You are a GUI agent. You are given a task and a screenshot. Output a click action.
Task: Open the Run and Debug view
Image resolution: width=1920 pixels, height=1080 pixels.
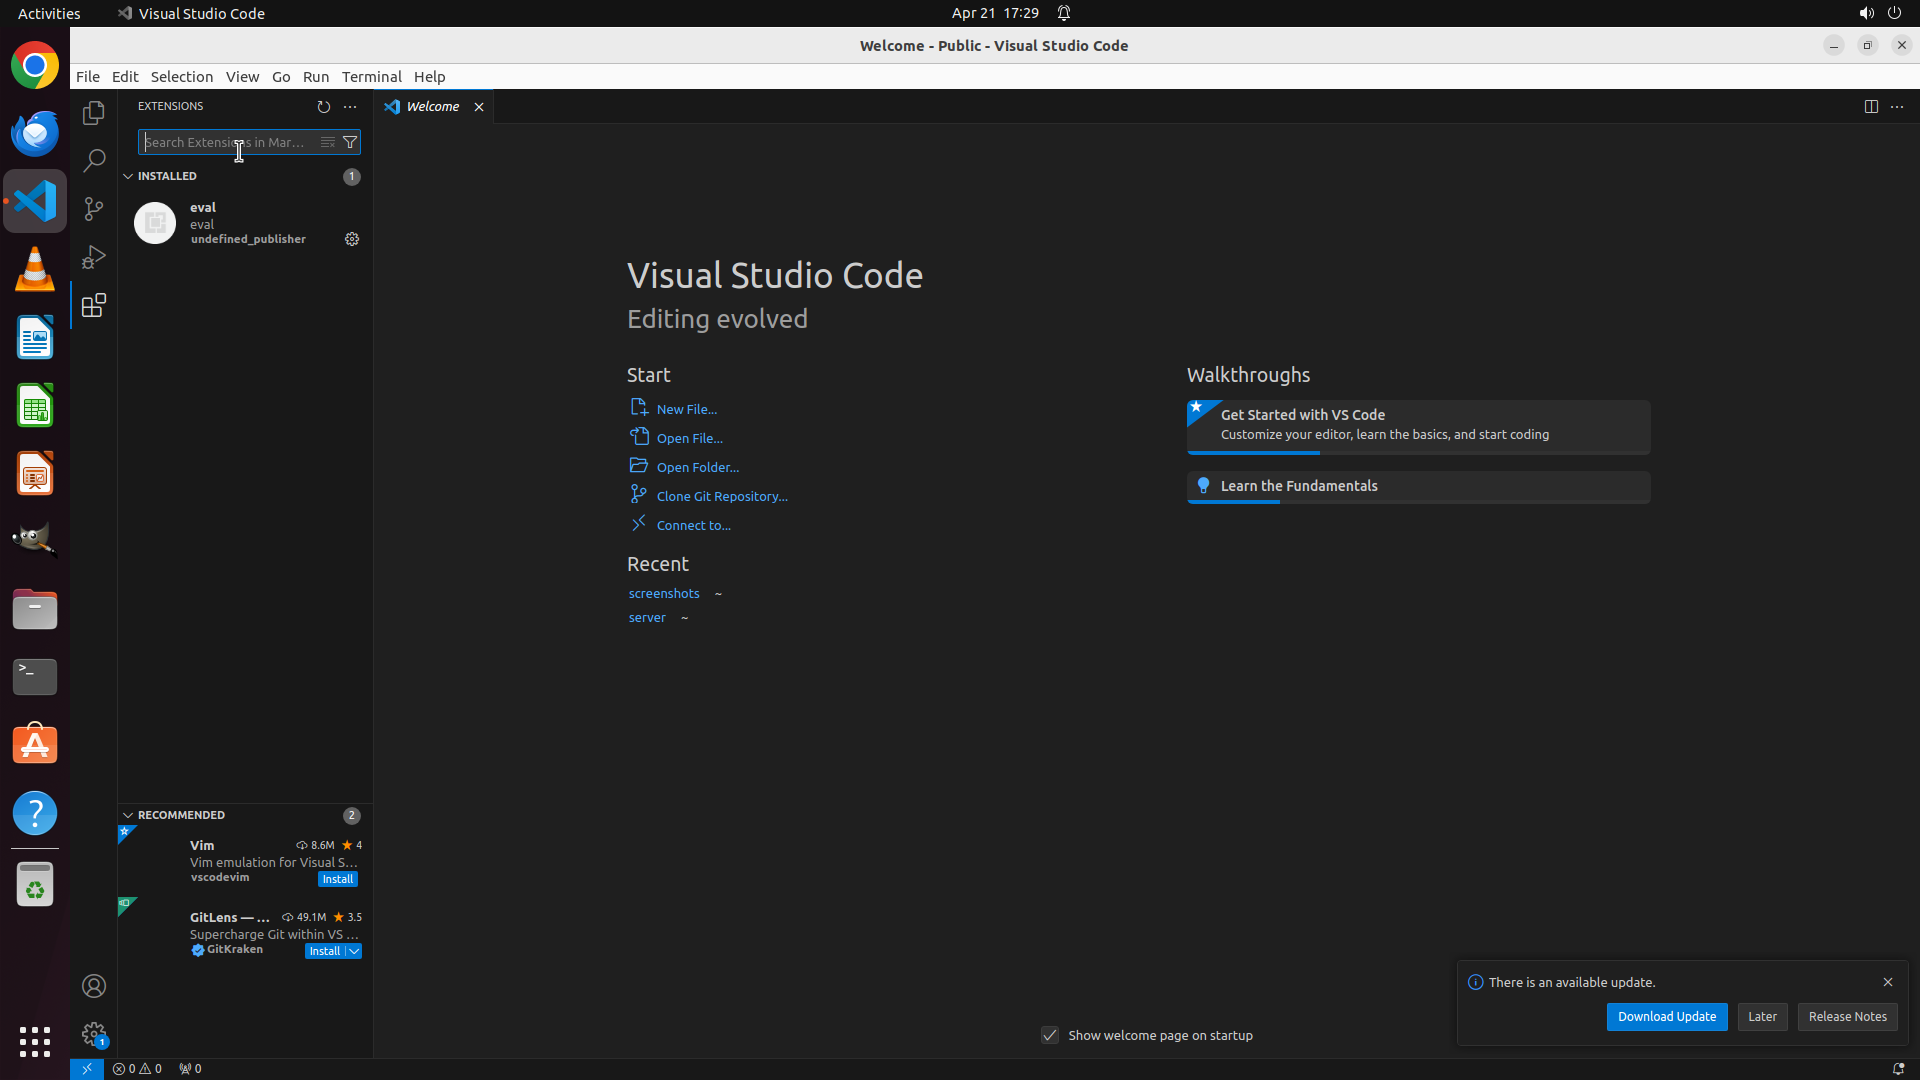(93, 257)
